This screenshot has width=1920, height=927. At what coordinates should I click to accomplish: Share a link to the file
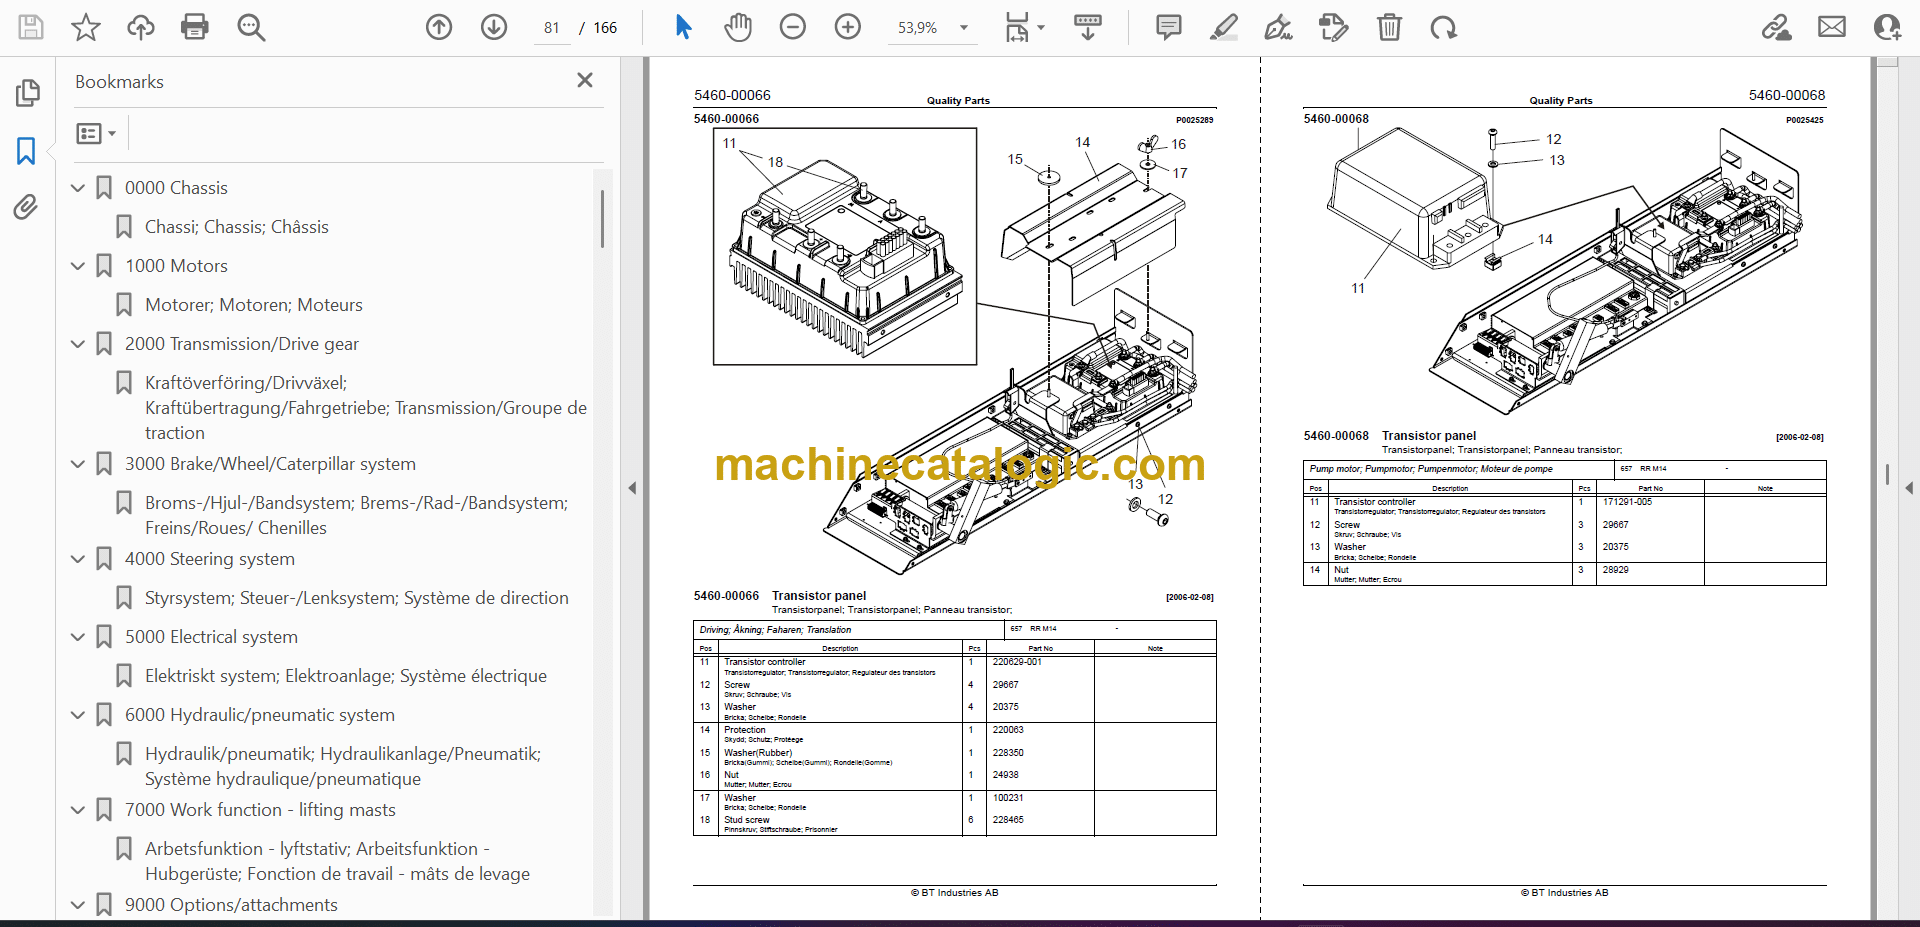(x=1777, y=27)
